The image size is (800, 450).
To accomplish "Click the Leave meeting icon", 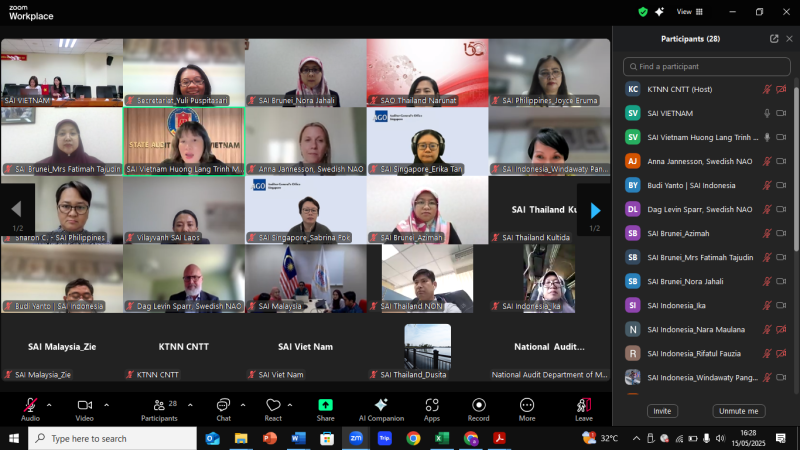I will tap(583, 405).
